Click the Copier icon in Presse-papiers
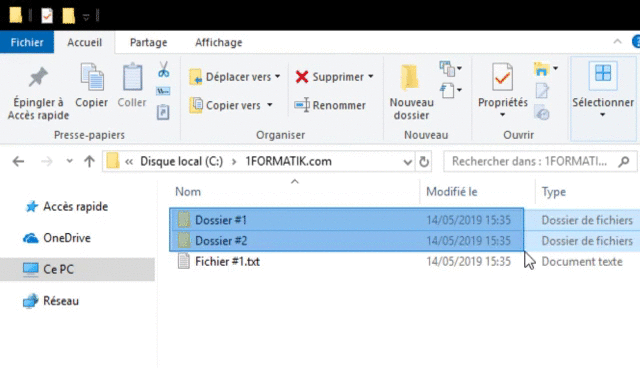The width and height of the screenshot is (640, 368). pyautogui.click(x=92, y=77)
